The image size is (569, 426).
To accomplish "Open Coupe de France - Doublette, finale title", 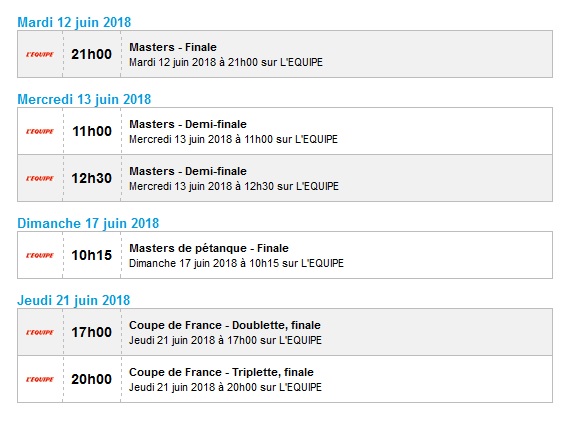I will 225,325.
